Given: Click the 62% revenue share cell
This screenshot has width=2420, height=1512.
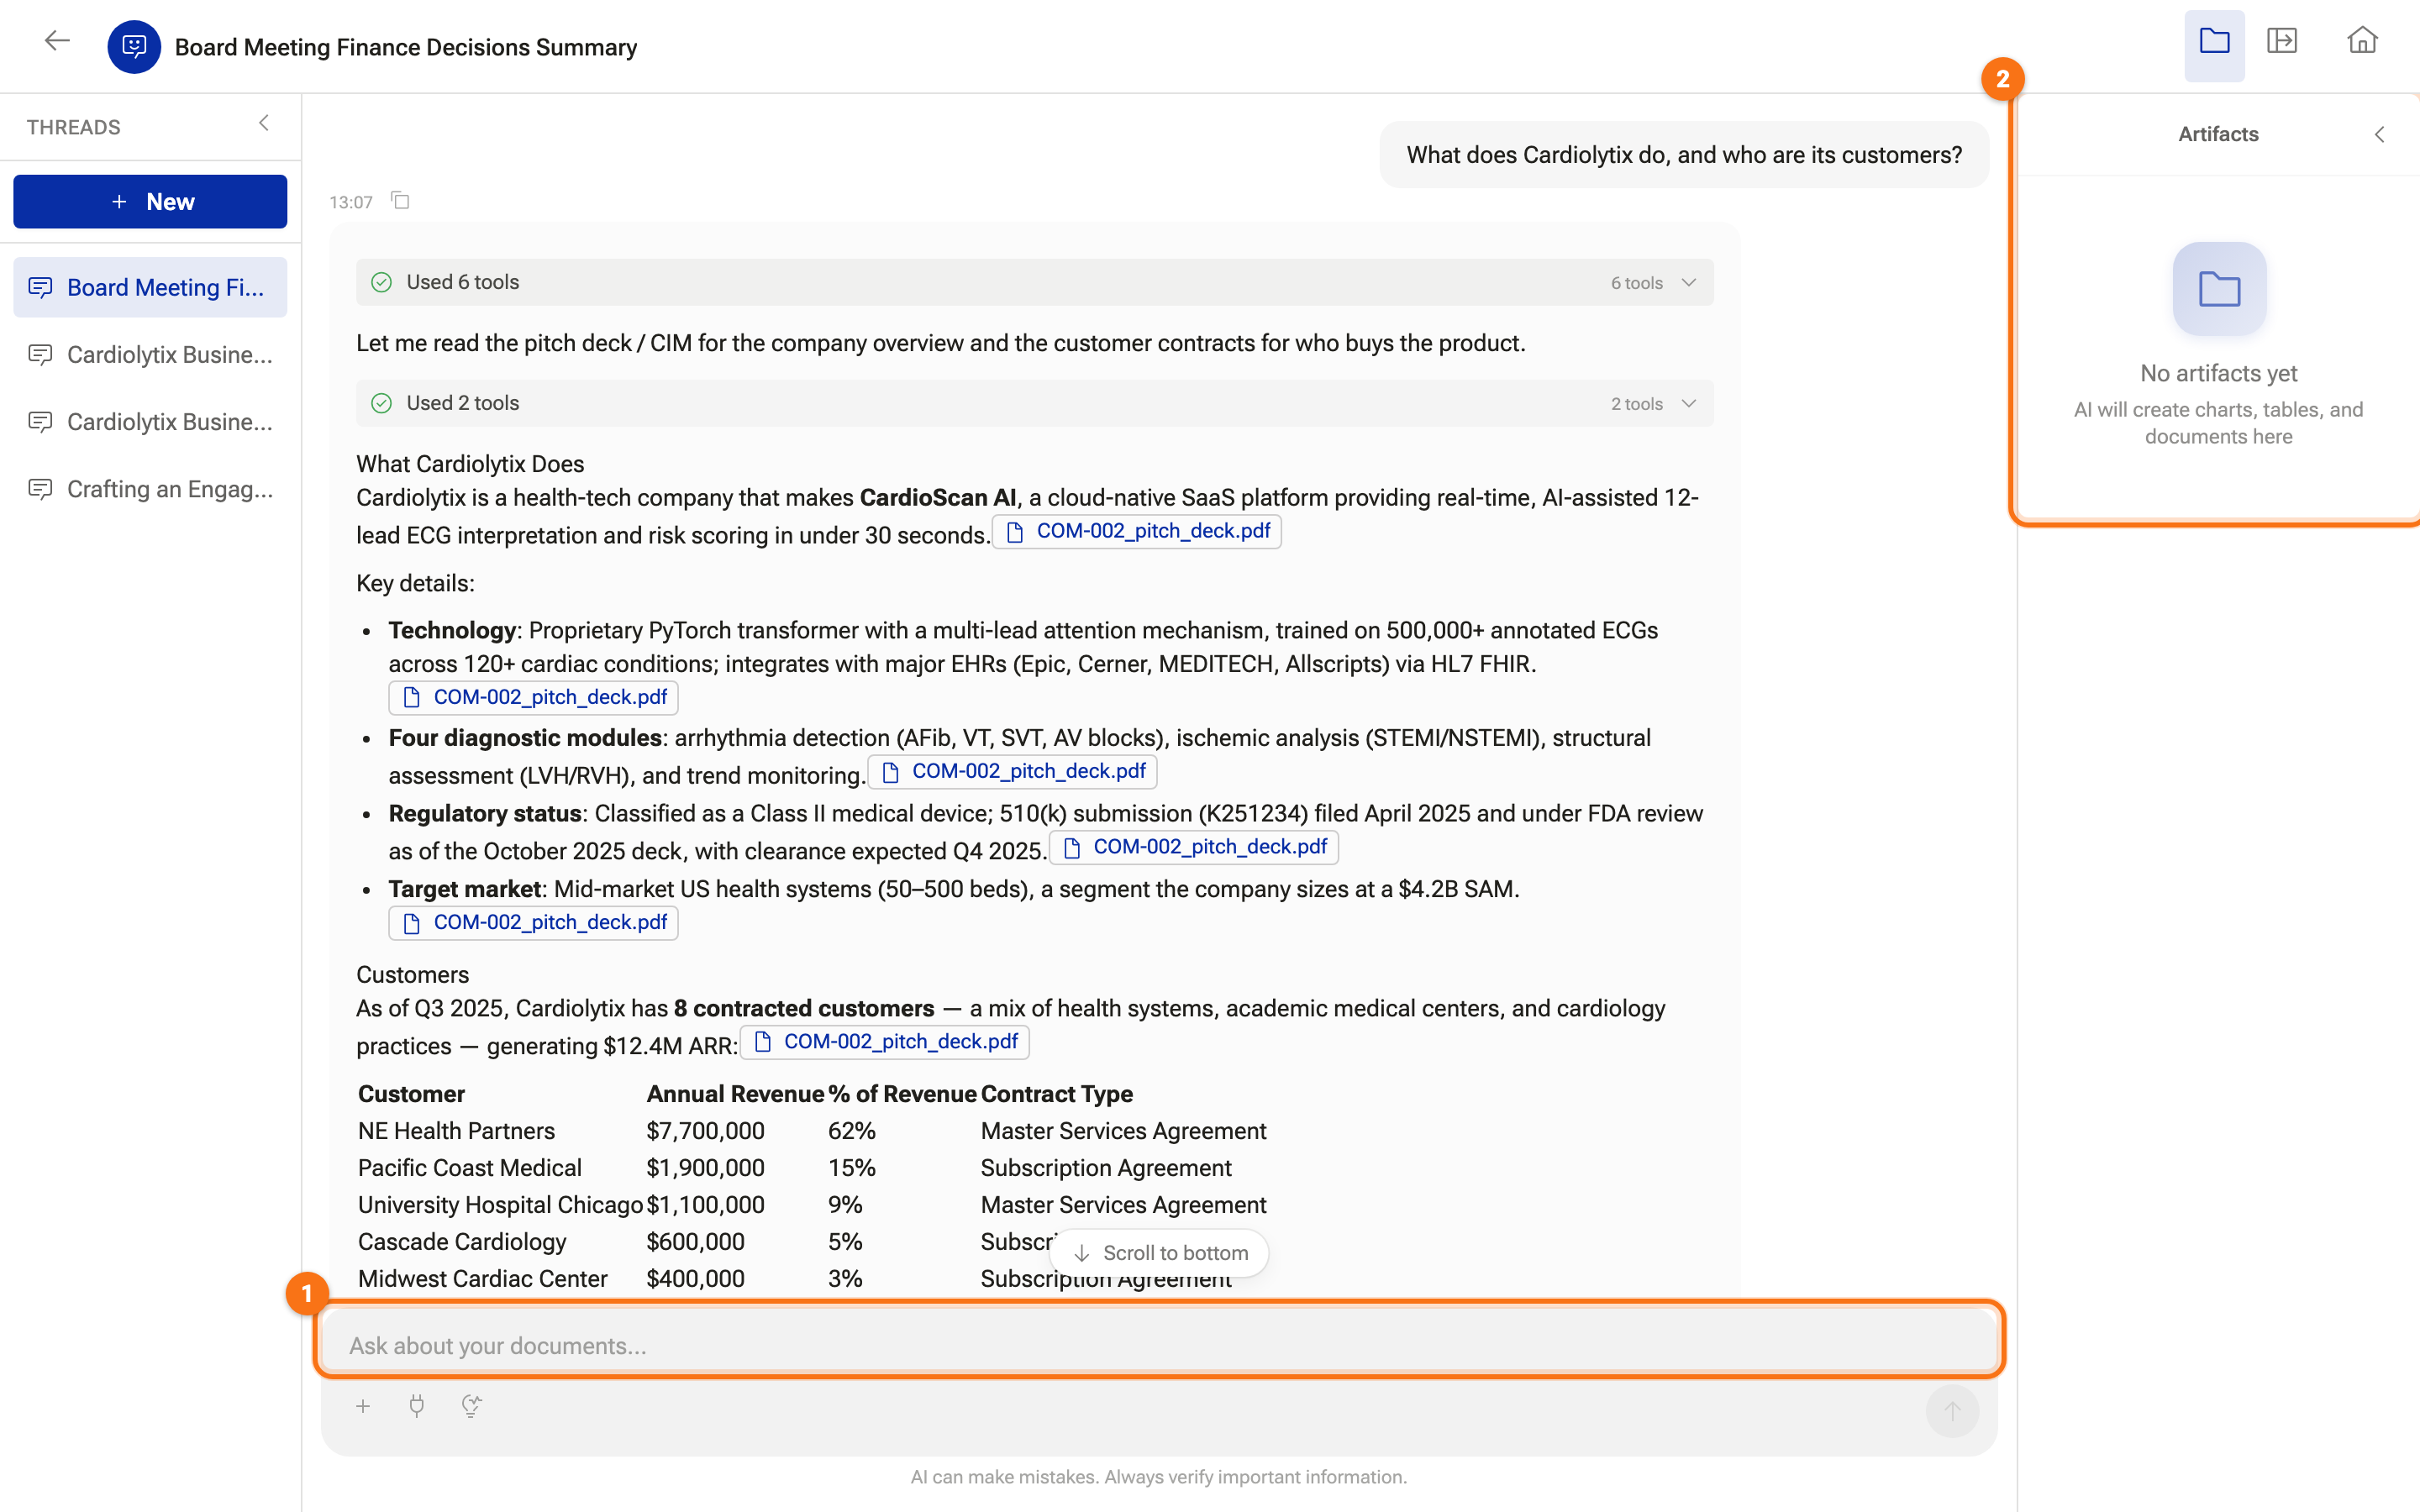Looking at the screenshot, I should tap(851, 1130).
